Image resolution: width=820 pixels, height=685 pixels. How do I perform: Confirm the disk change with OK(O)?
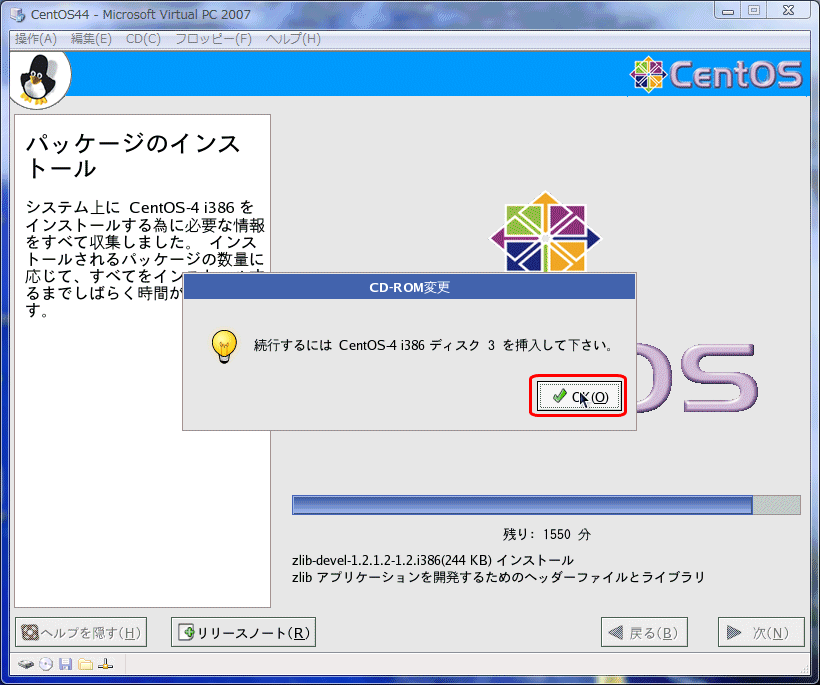(578, 396)
